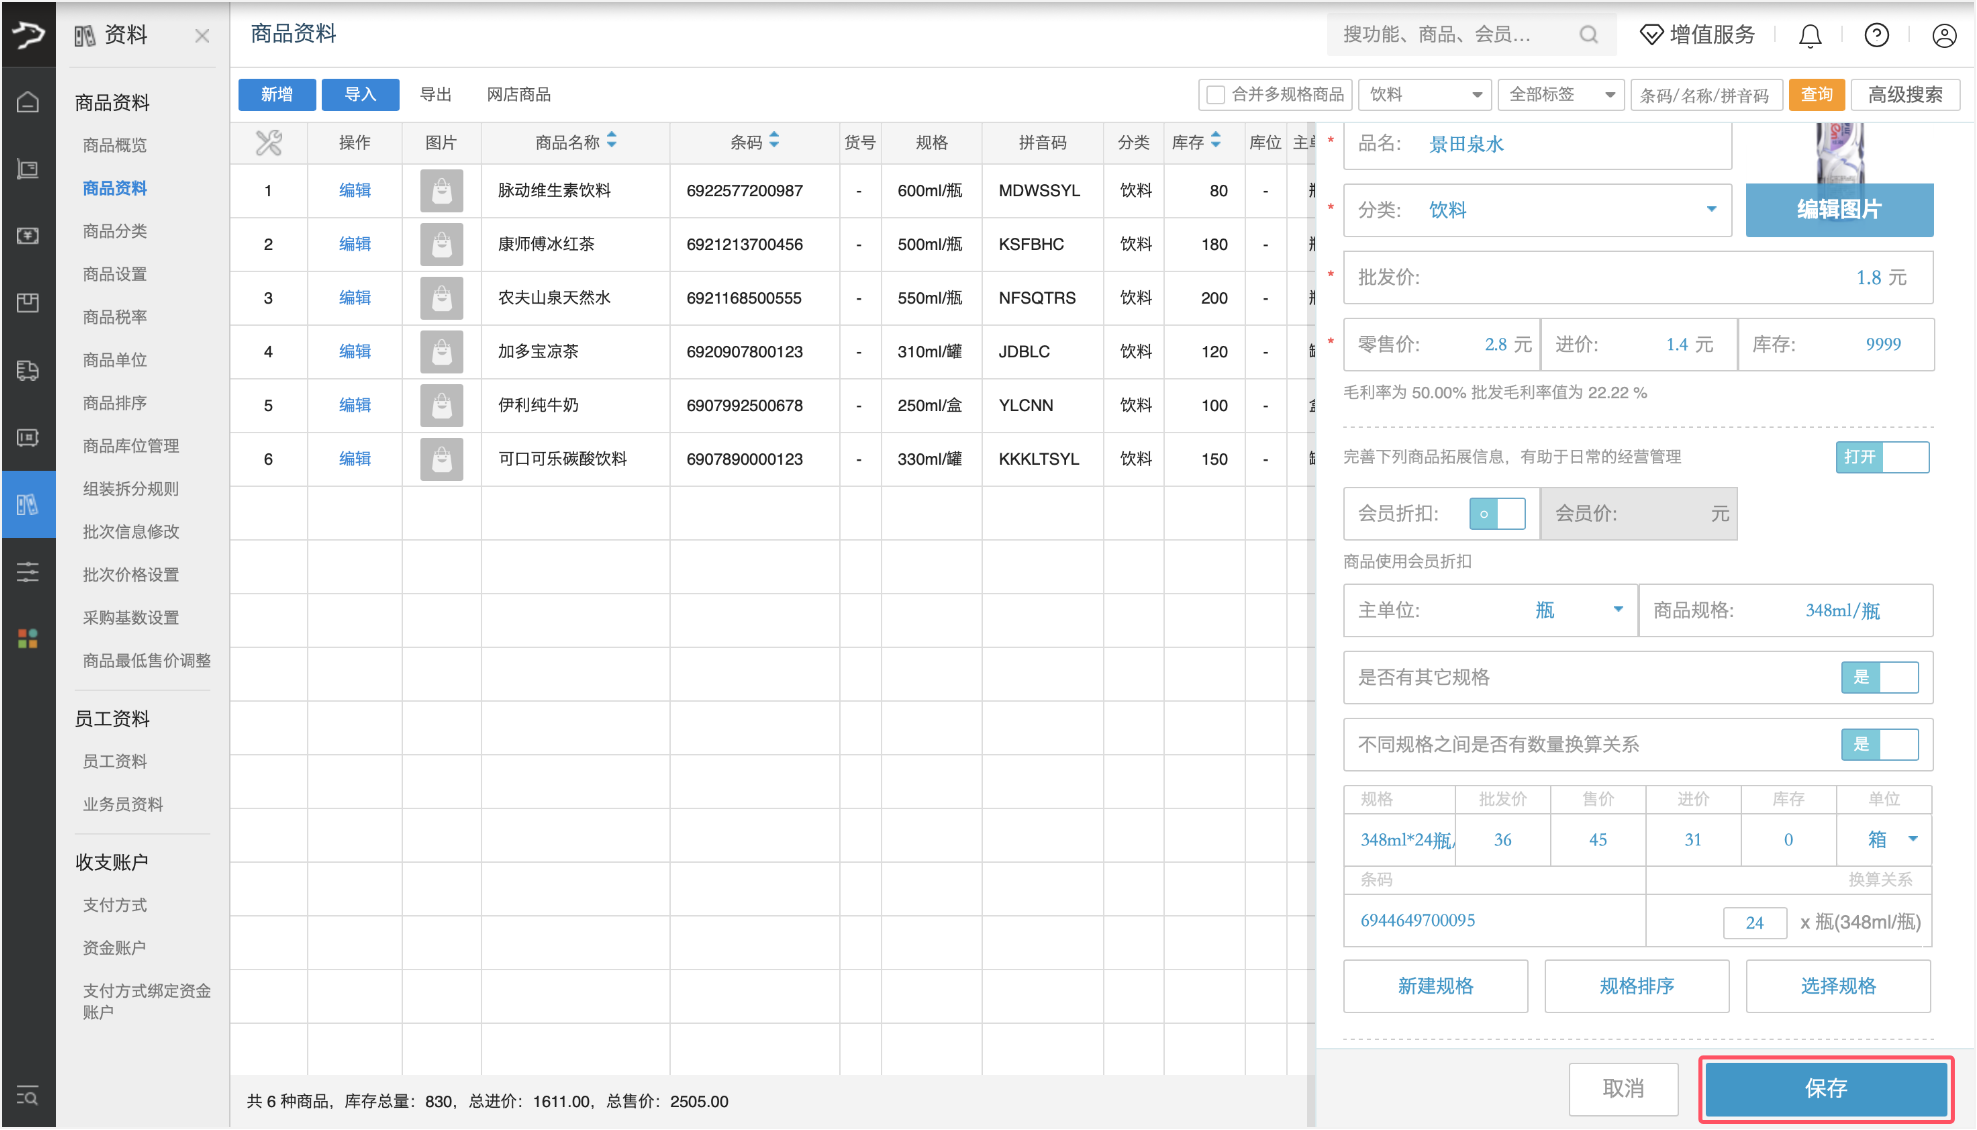Click the notification bell icon
1977x1130 pixels.
1809,36
